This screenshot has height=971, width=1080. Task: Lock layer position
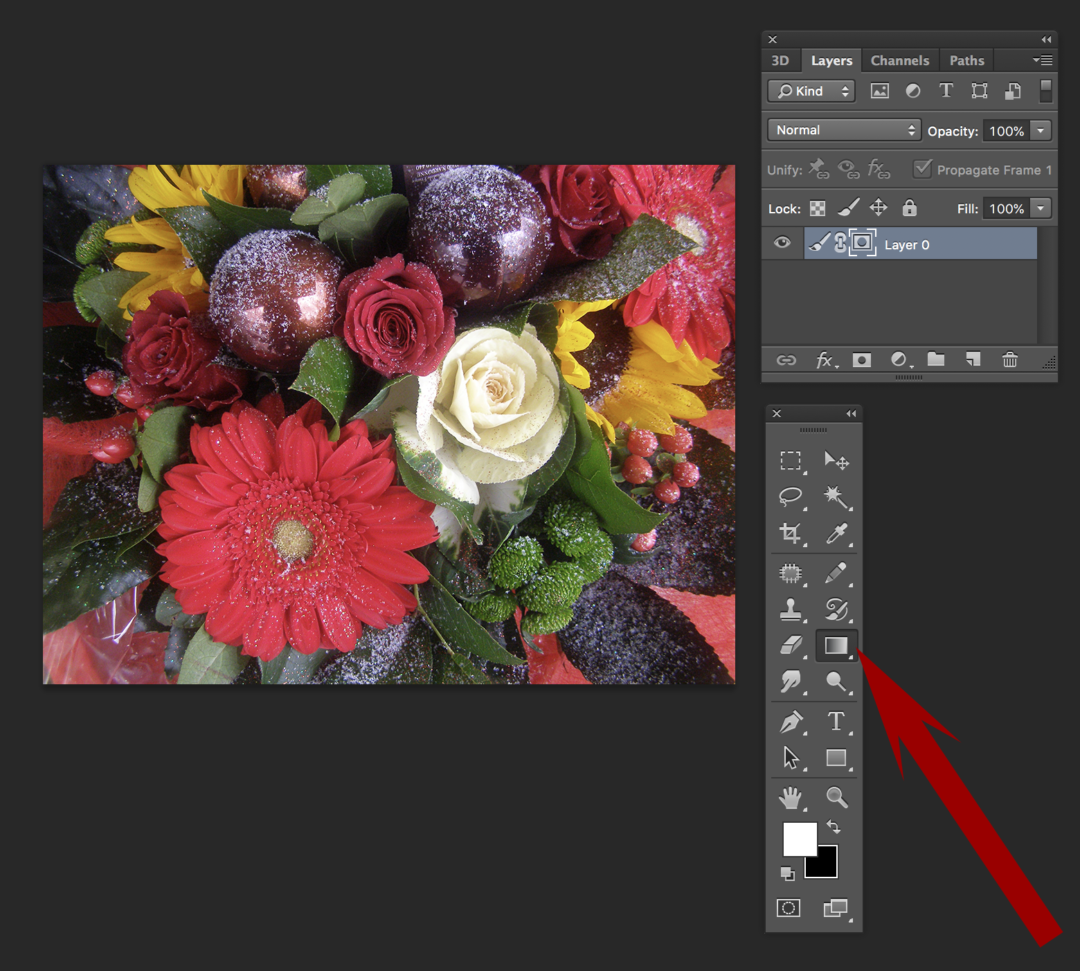[x=878, y=207]
